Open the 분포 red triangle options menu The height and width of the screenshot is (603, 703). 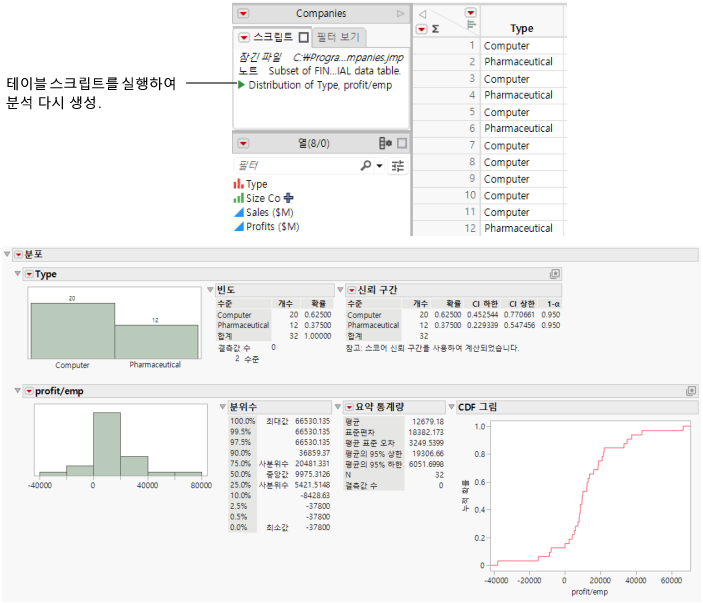pos(18,255)
